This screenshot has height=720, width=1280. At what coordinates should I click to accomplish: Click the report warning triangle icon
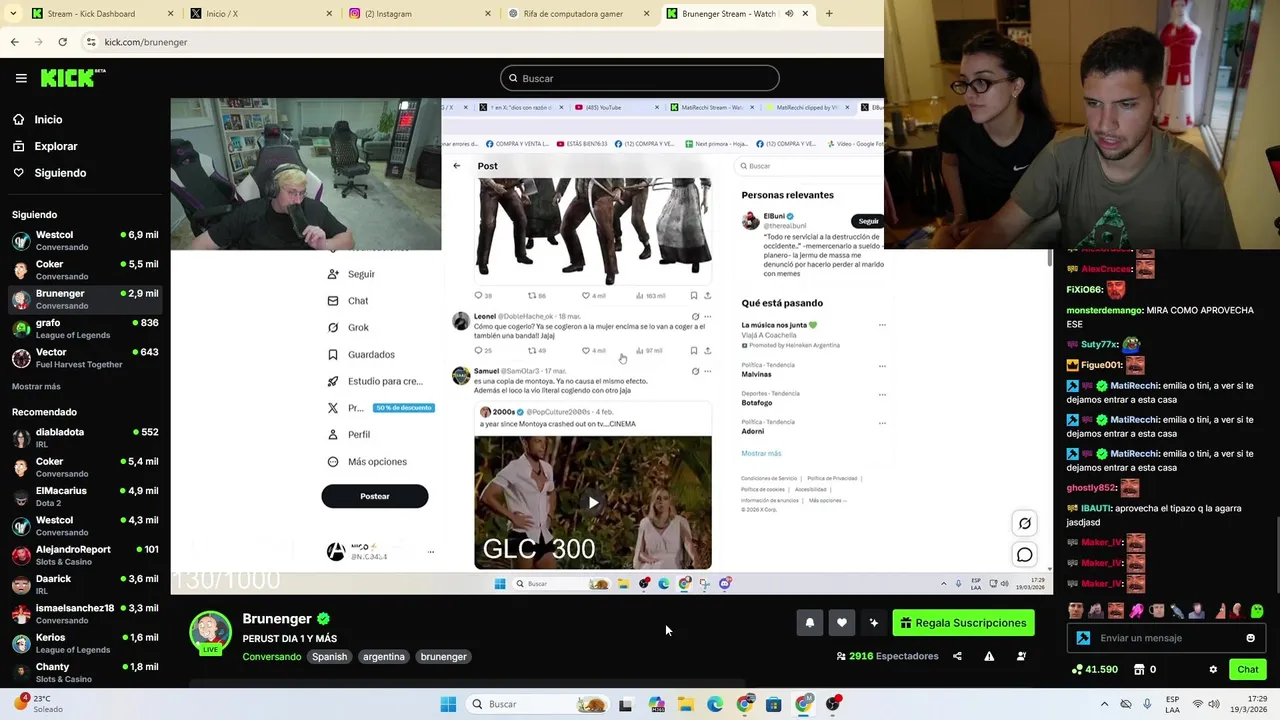[989, 656]
